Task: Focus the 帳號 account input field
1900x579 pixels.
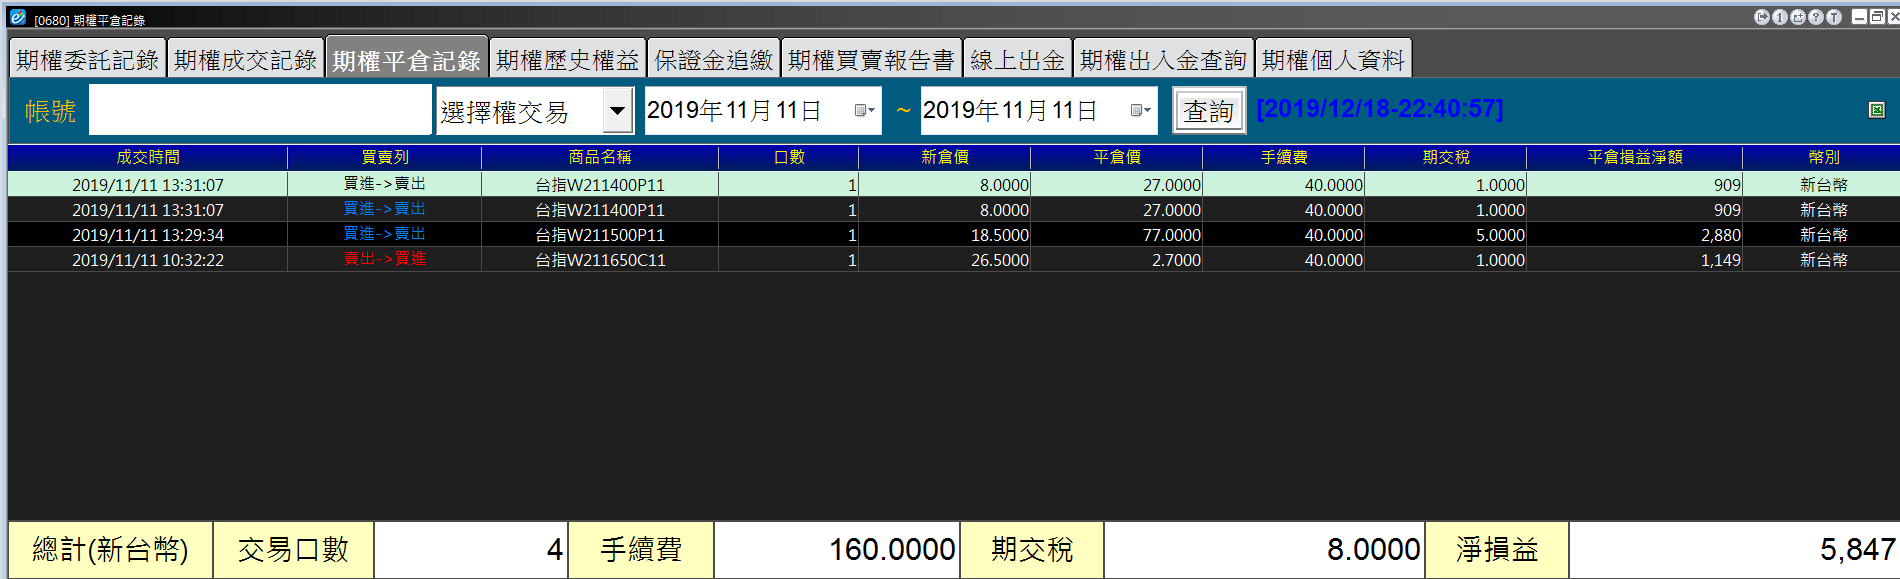Action: point(260,110)
